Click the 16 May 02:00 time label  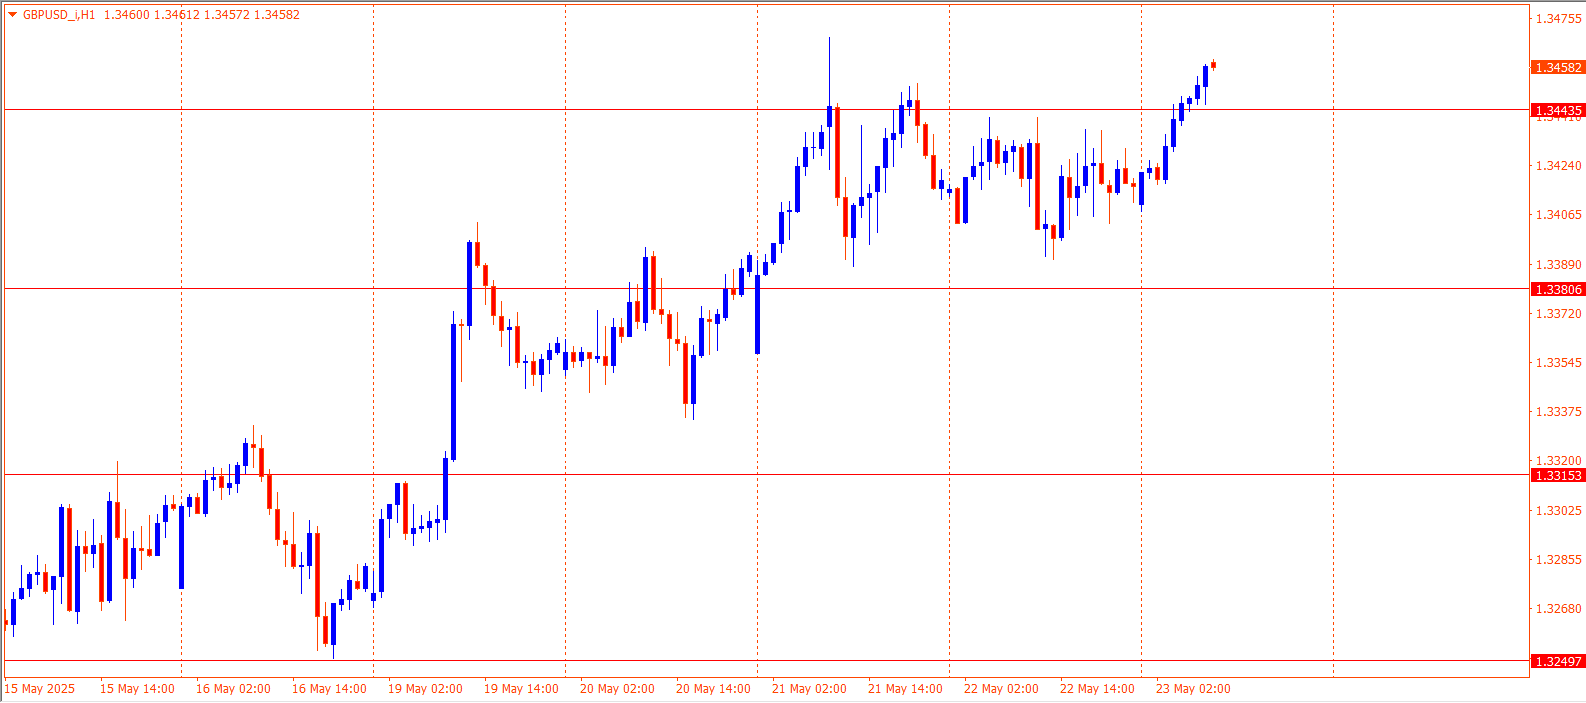pos(233,688)
